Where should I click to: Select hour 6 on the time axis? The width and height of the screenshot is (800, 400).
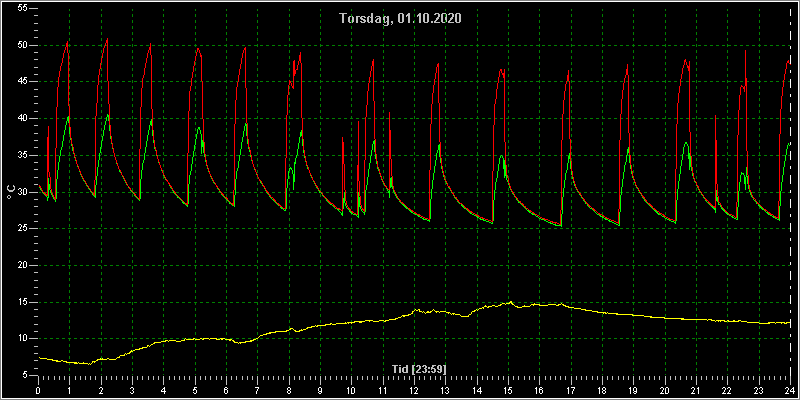pyautogui.click(x=226, y=390)
